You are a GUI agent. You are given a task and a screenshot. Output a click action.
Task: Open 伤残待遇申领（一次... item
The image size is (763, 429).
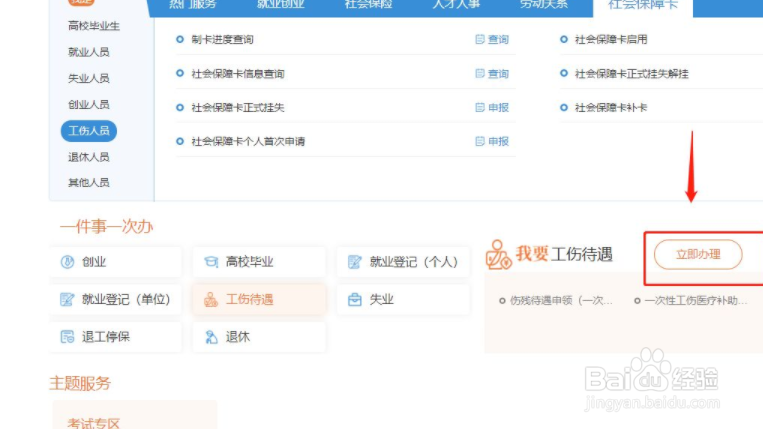561,301
